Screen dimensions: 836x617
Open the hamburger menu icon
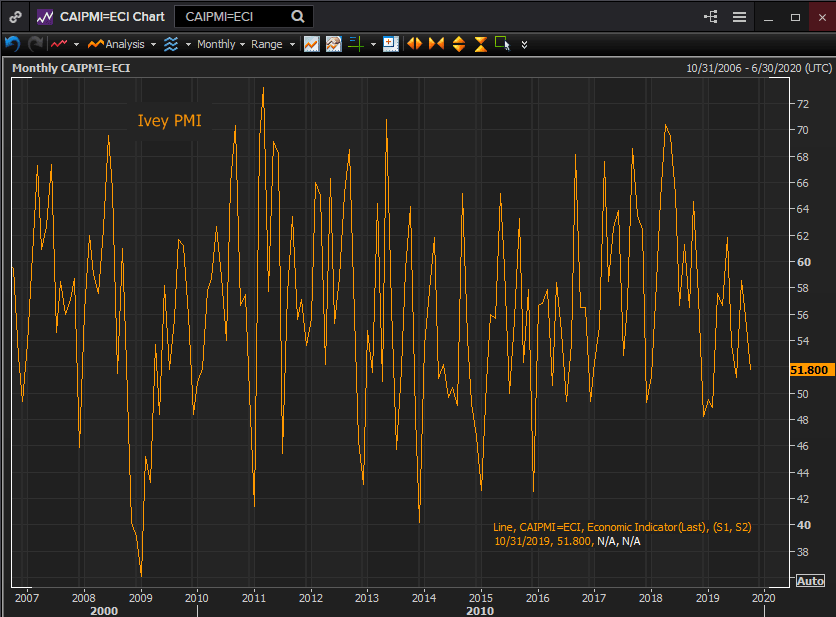739,17
